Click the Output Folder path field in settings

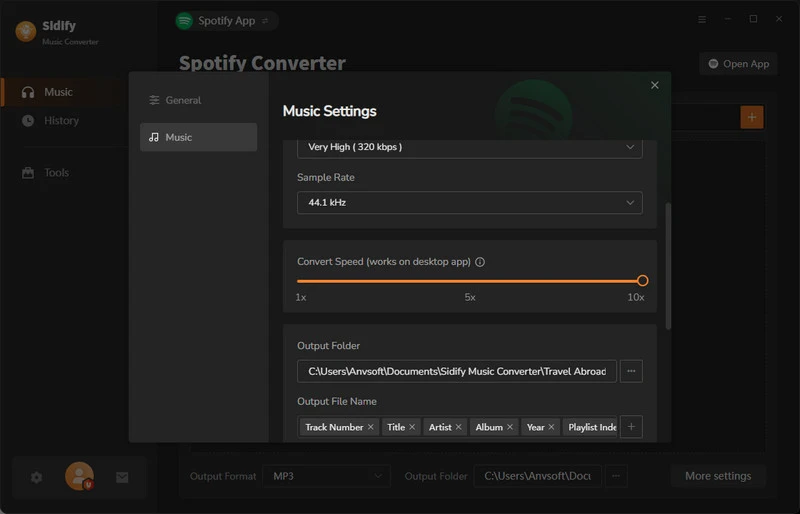pyautogui.click(x=457, y=371)
